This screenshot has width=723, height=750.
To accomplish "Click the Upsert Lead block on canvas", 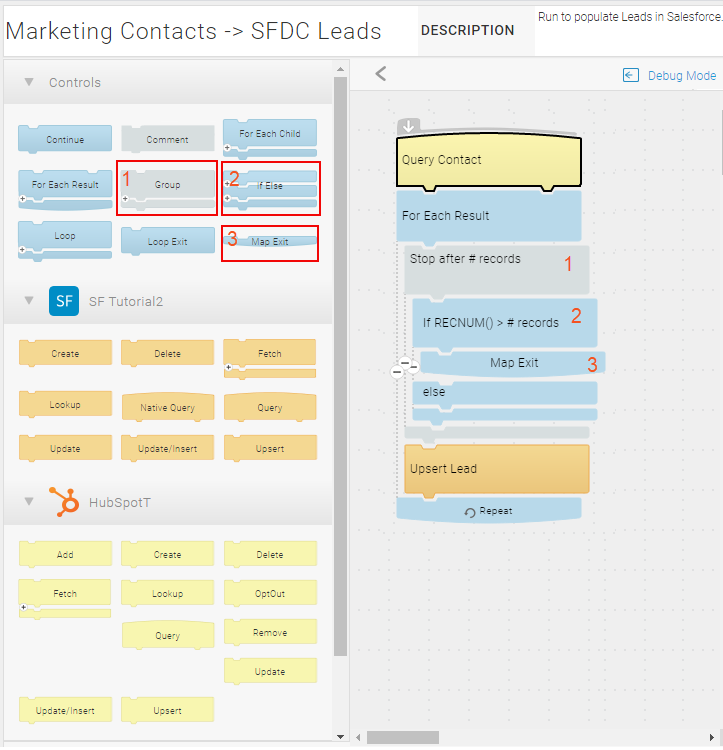I will tap(496, 469).
